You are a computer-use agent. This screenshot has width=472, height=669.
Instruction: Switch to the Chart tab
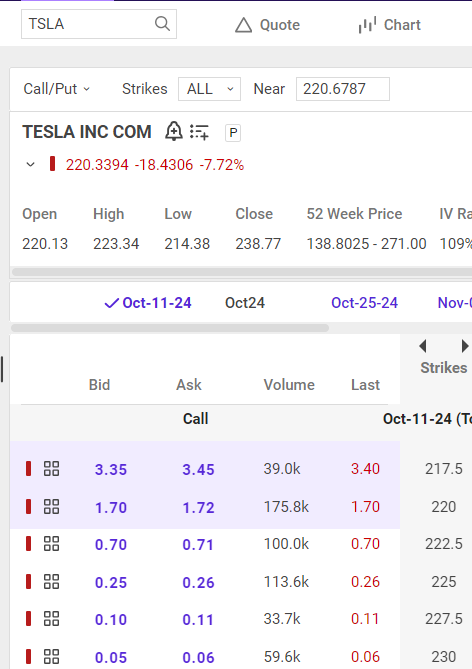pos(390,25)
